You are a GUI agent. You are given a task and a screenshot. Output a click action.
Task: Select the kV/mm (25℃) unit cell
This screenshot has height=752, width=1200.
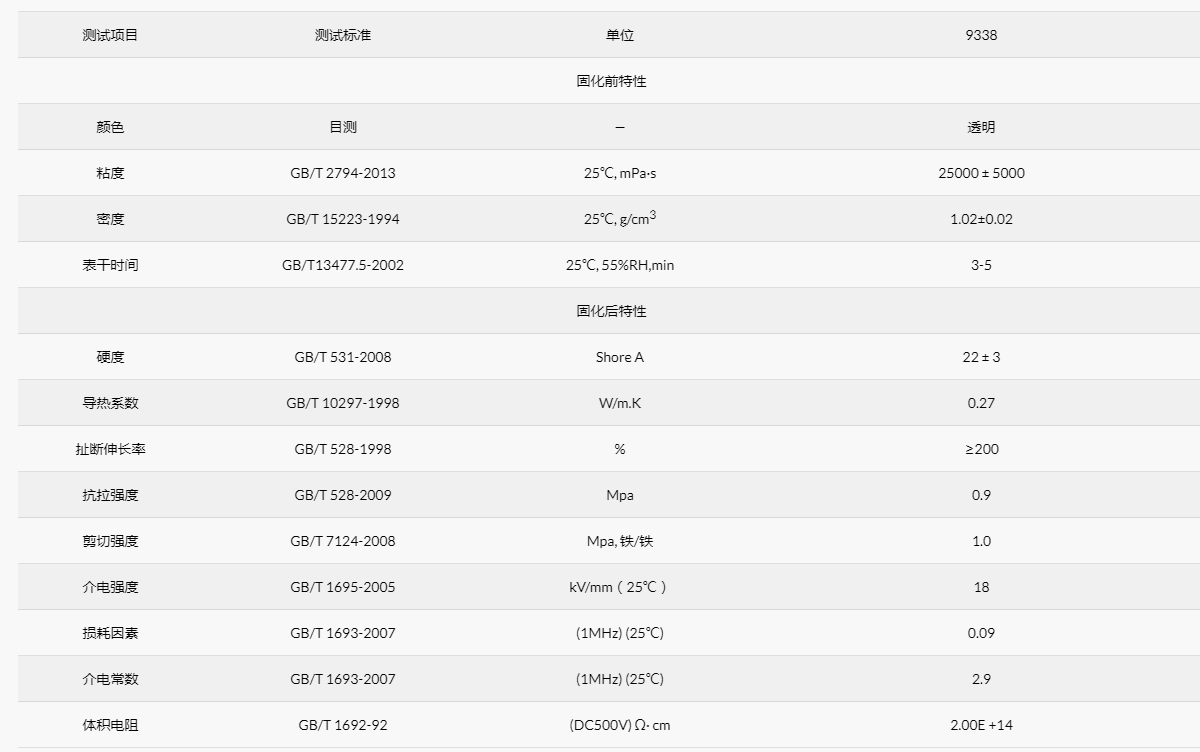point(620,587)
